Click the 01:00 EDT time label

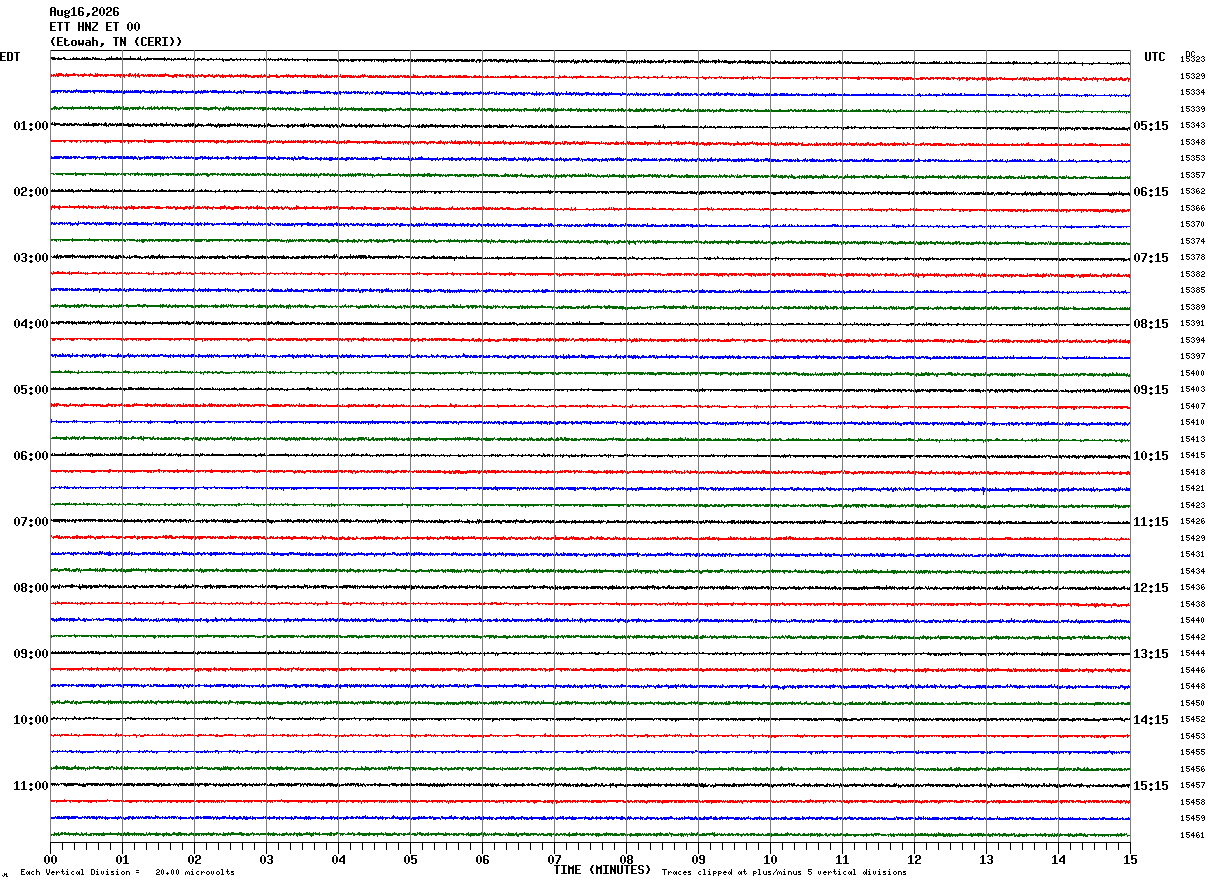coord(31,126)
